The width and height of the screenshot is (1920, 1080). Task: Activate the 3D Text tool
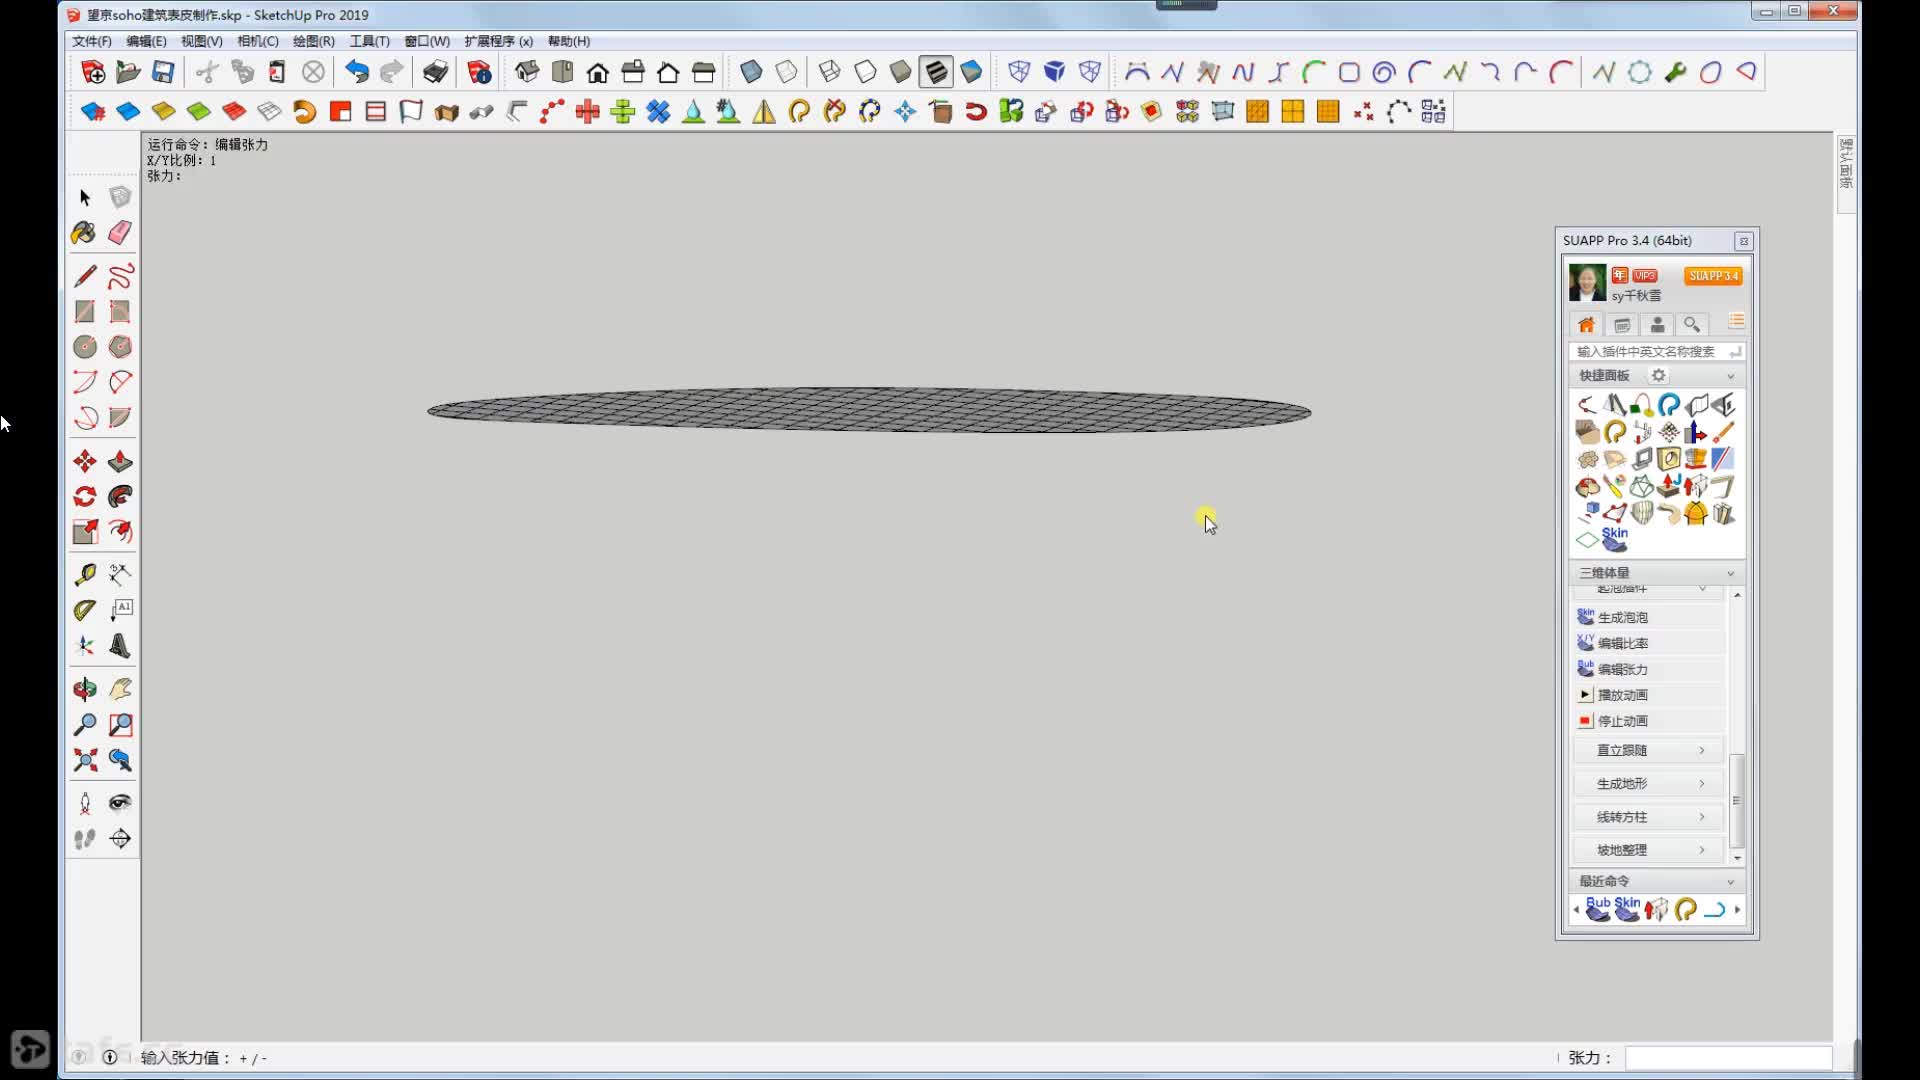(x=120, y=646)
